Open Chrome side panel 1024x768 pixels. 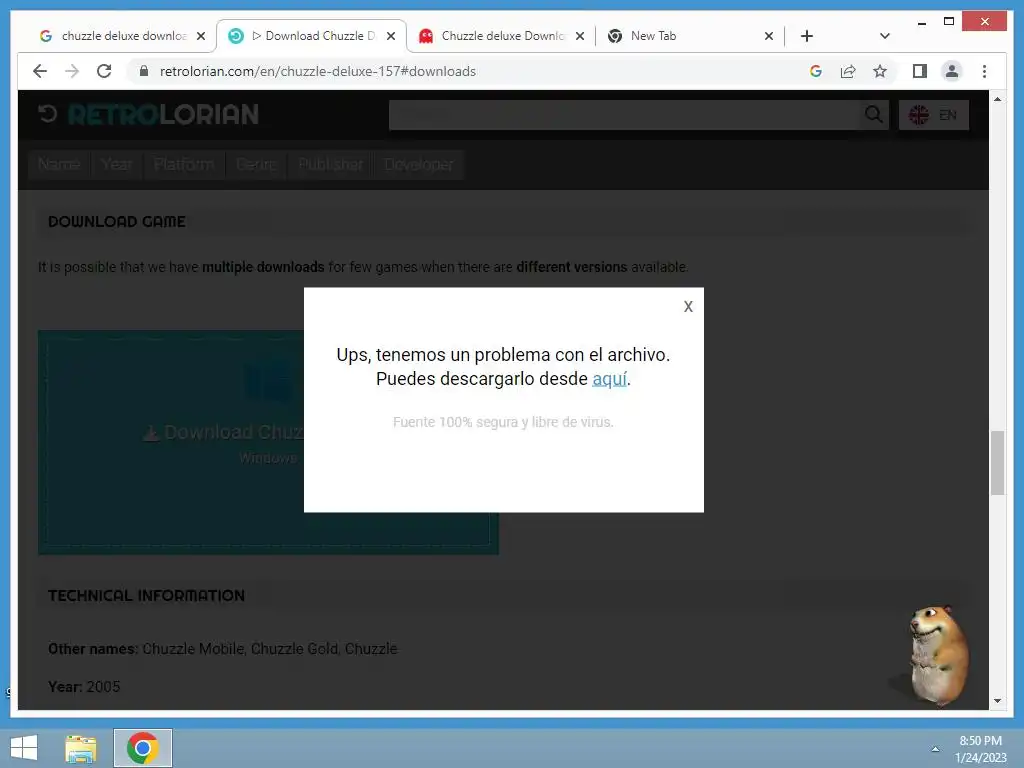(x=920, y=71)
